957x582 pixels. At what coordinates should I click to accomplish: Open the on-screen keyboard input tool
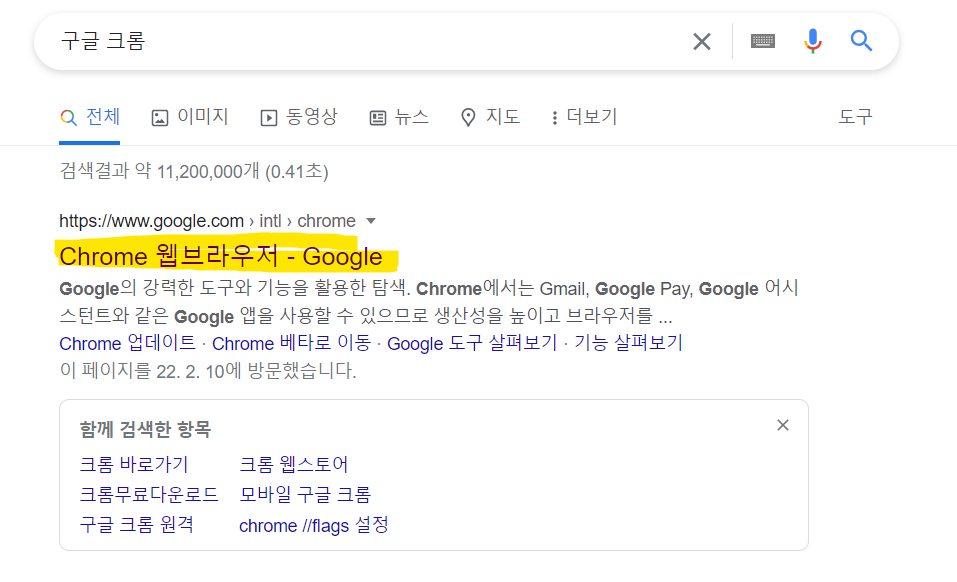762,41
